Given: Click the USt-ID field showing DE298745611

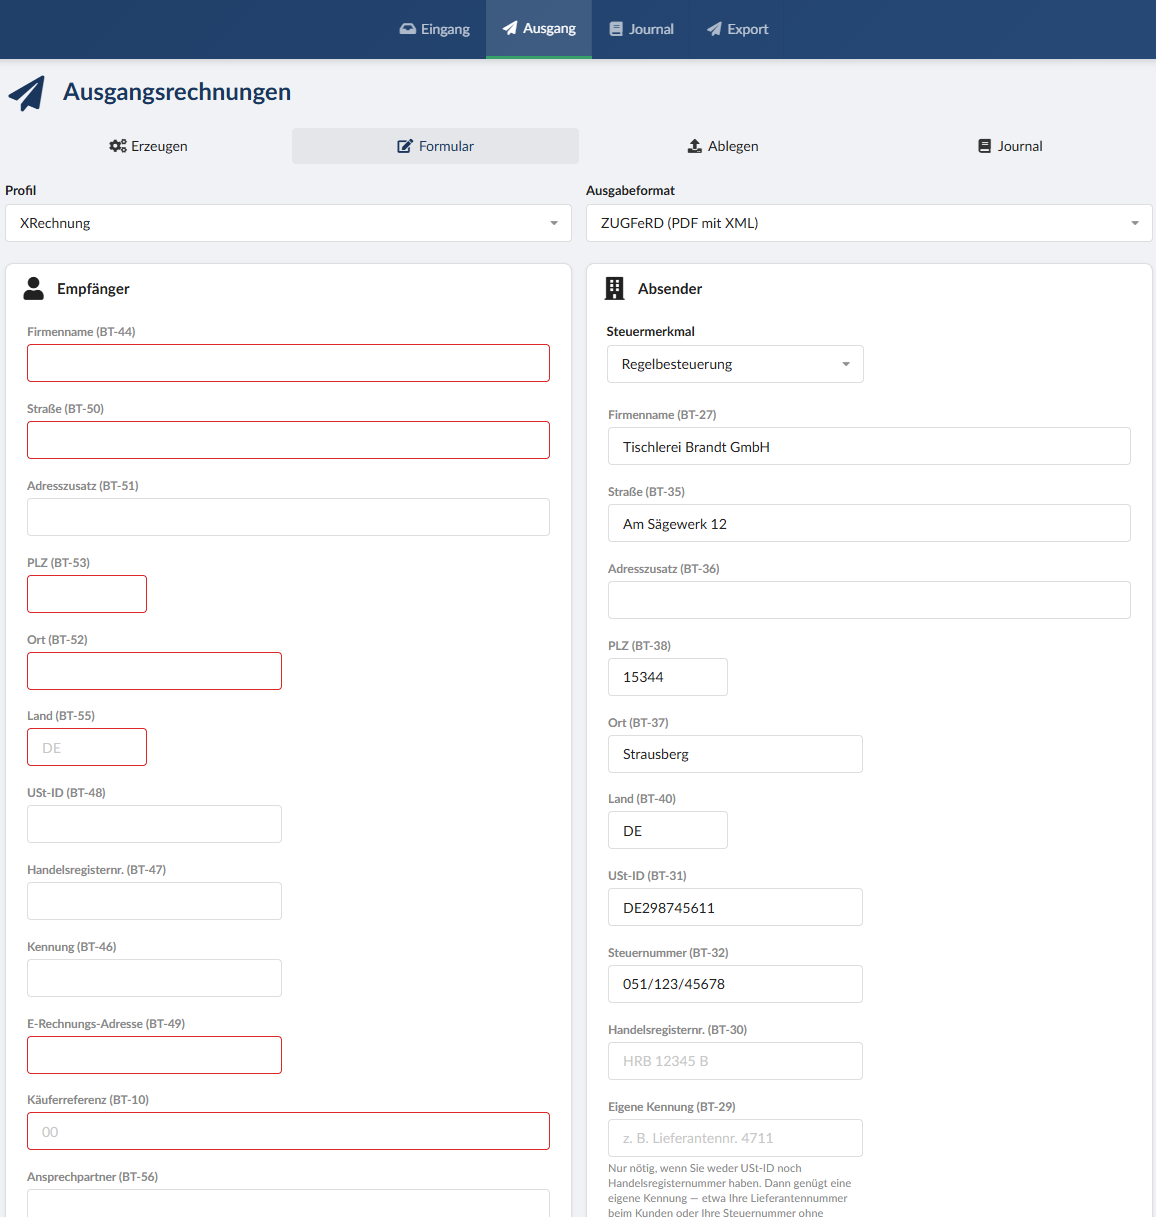Looking at the screenshot, I should coord(735,907).
